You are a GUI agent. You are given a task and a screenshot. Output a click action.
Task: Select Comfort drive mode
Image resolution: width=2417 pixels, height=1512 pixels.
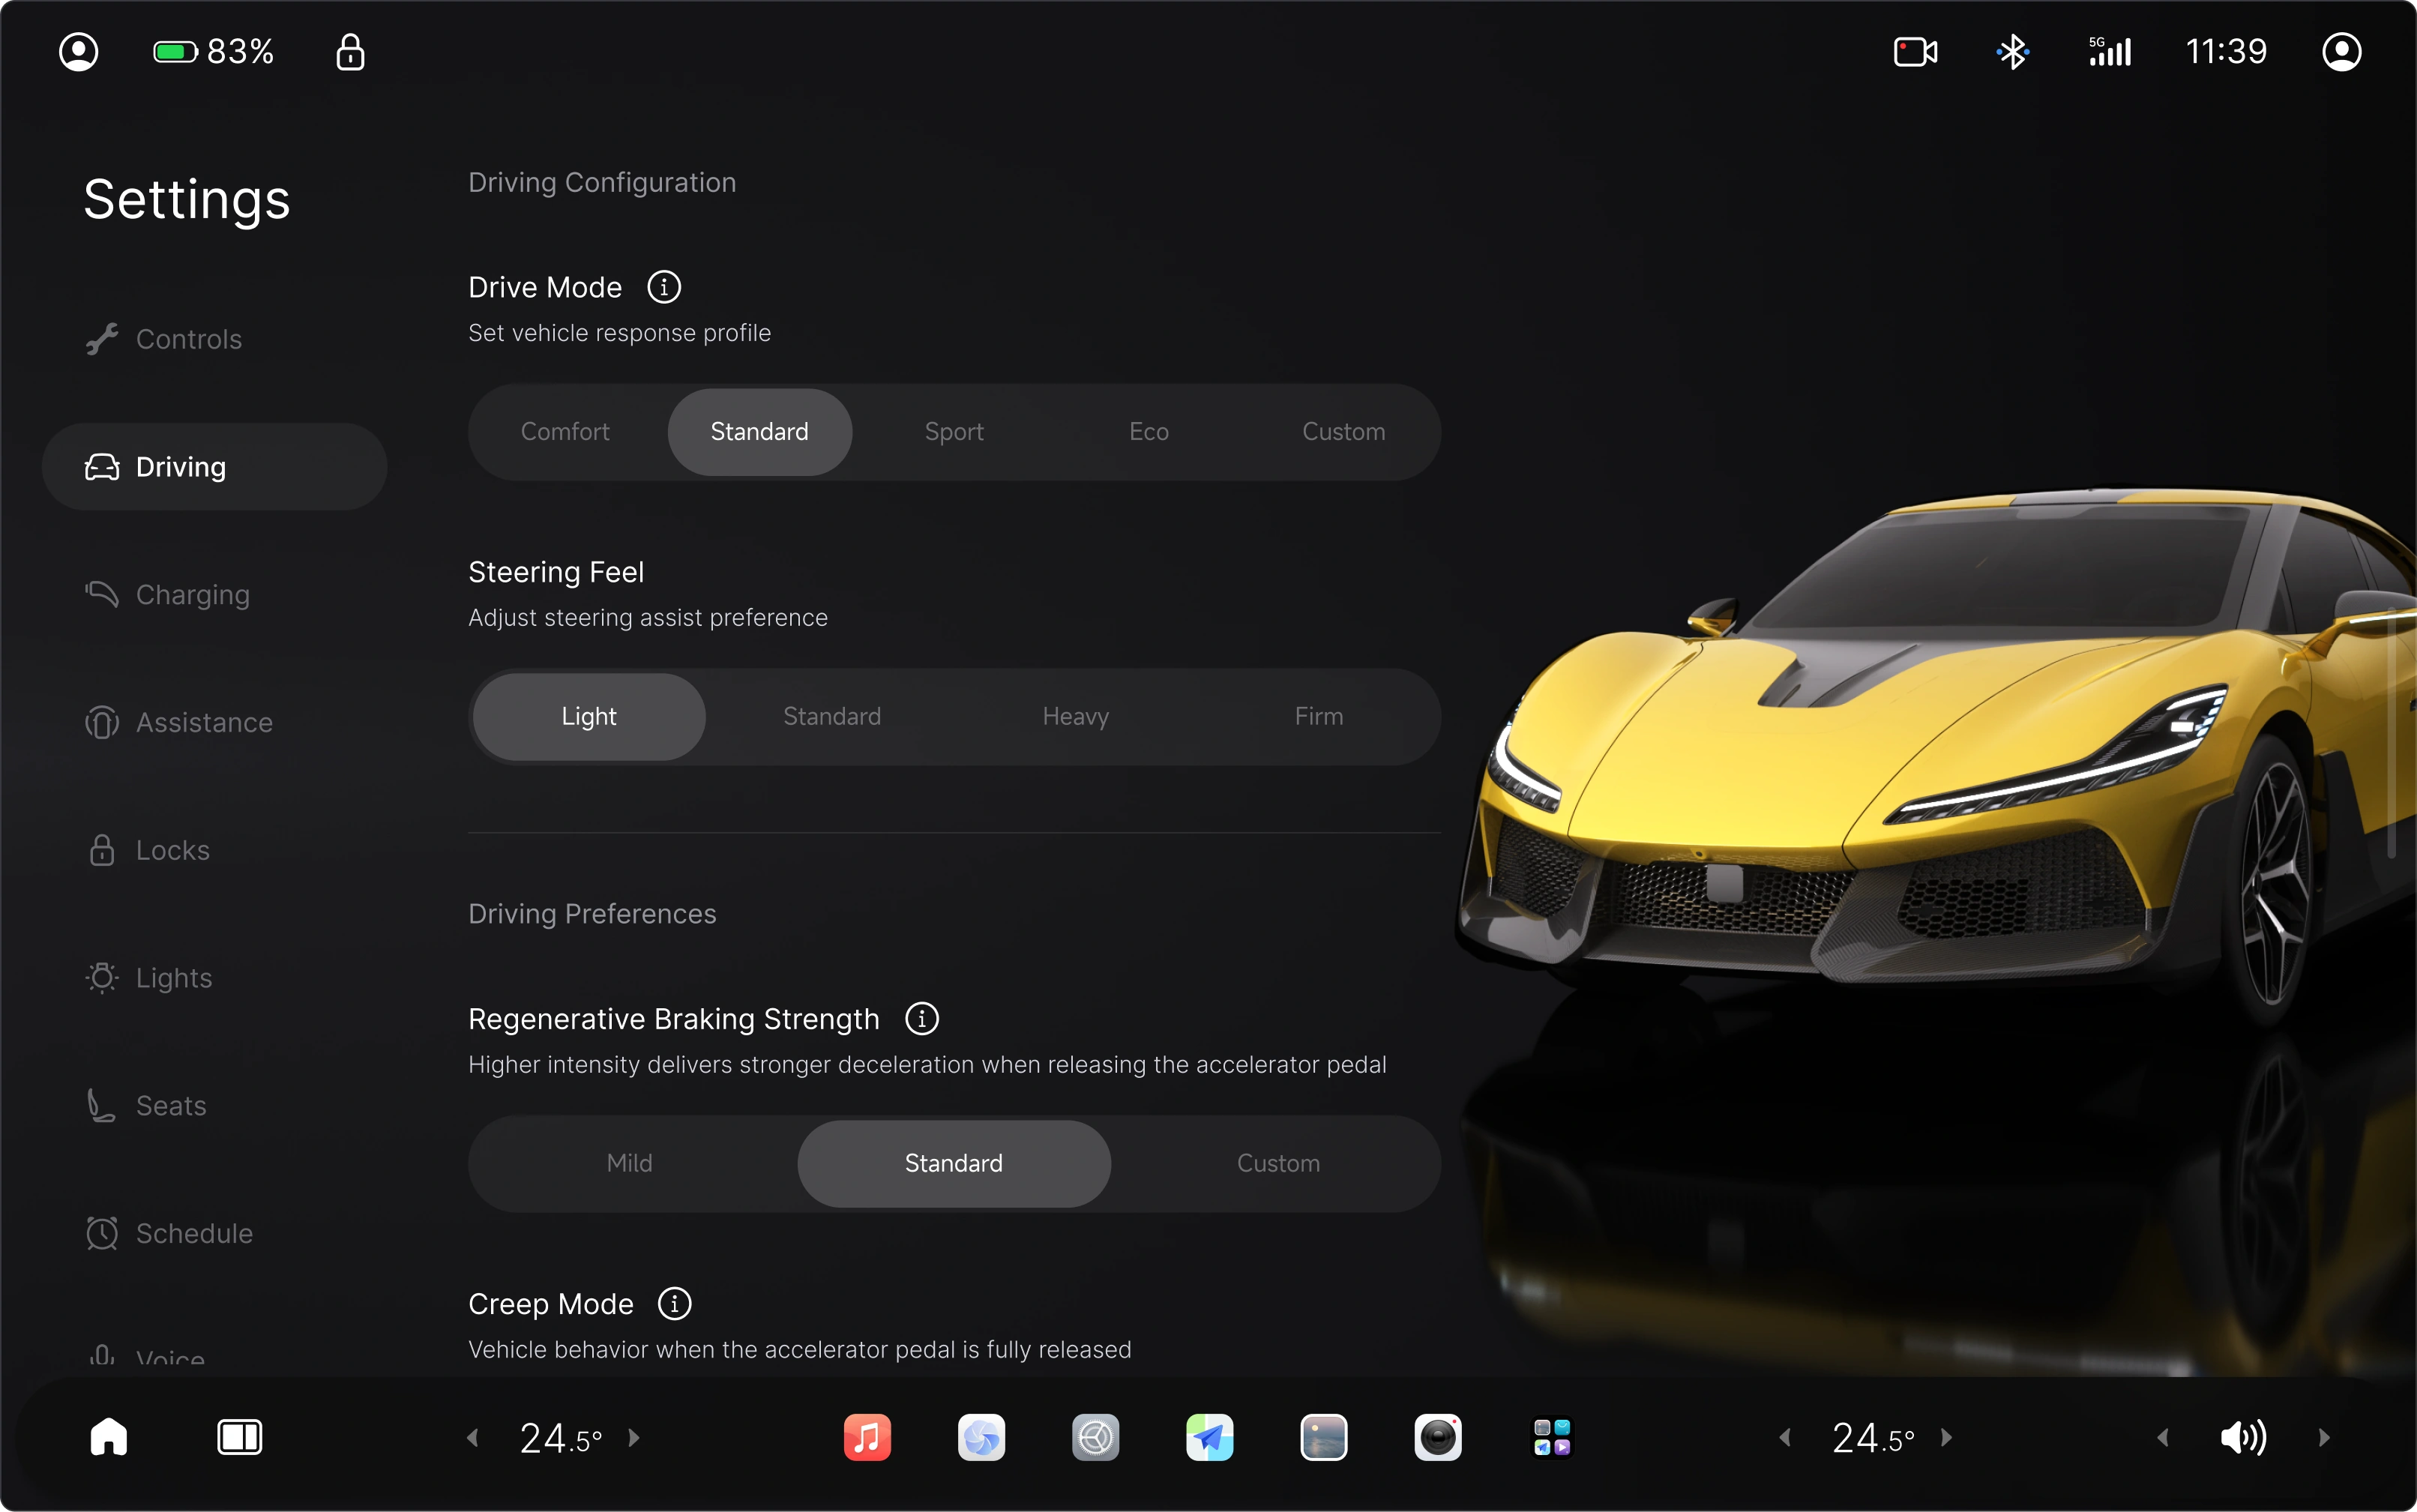click(565, 432)
